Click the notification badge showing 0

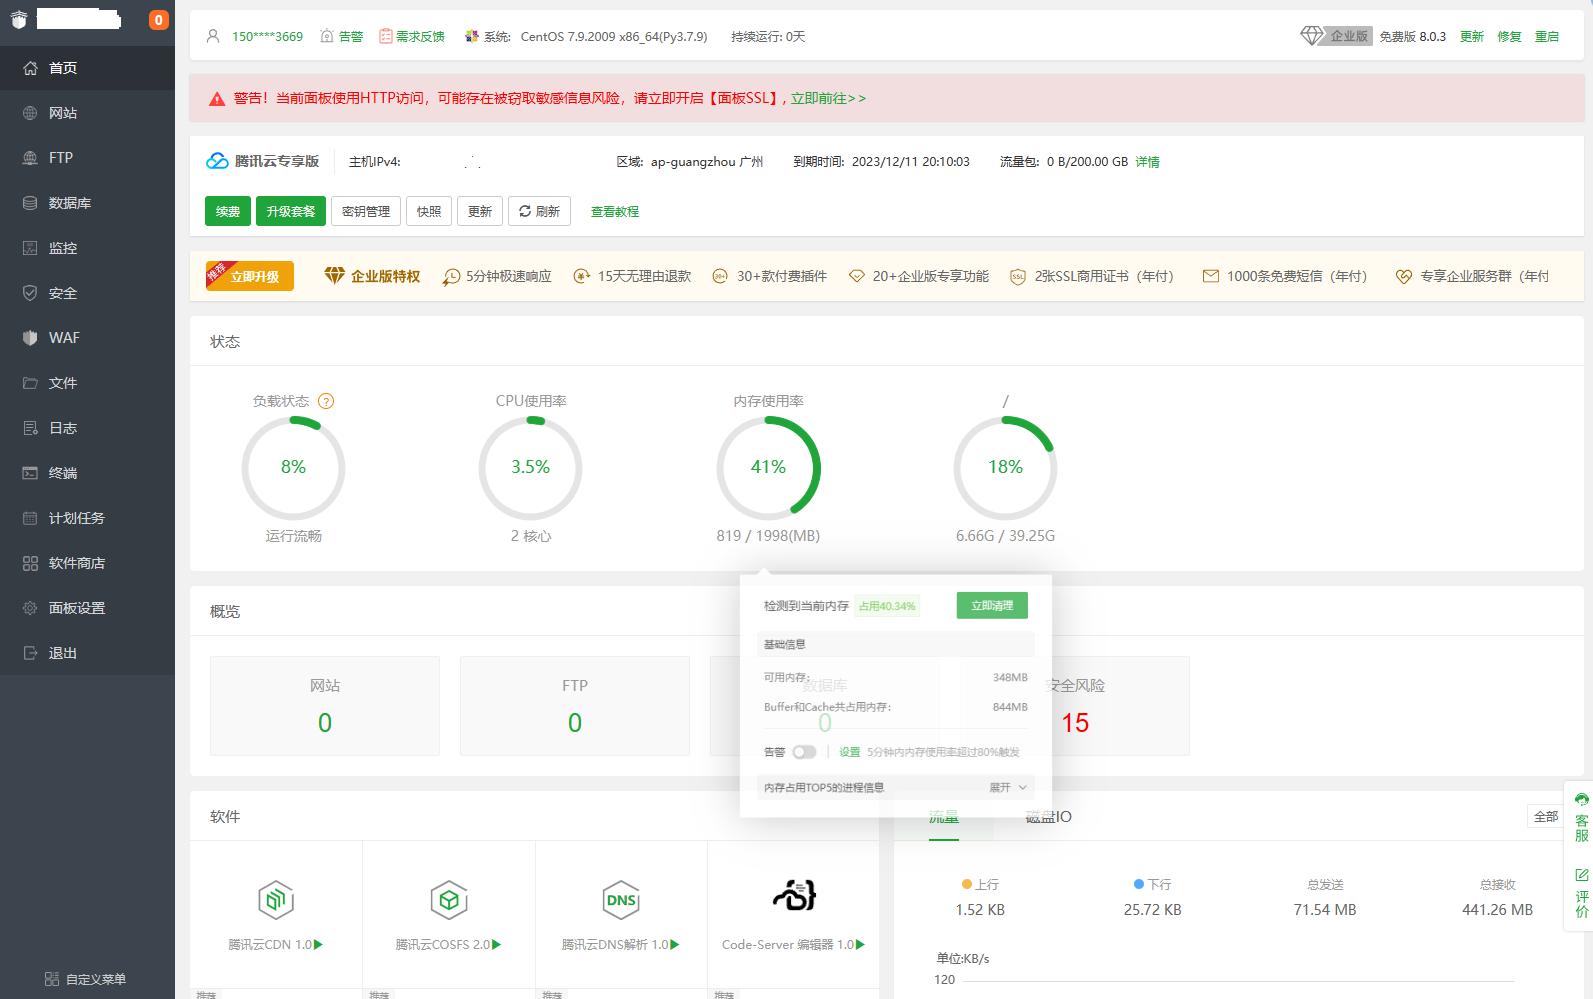click(x=158, y=20)
